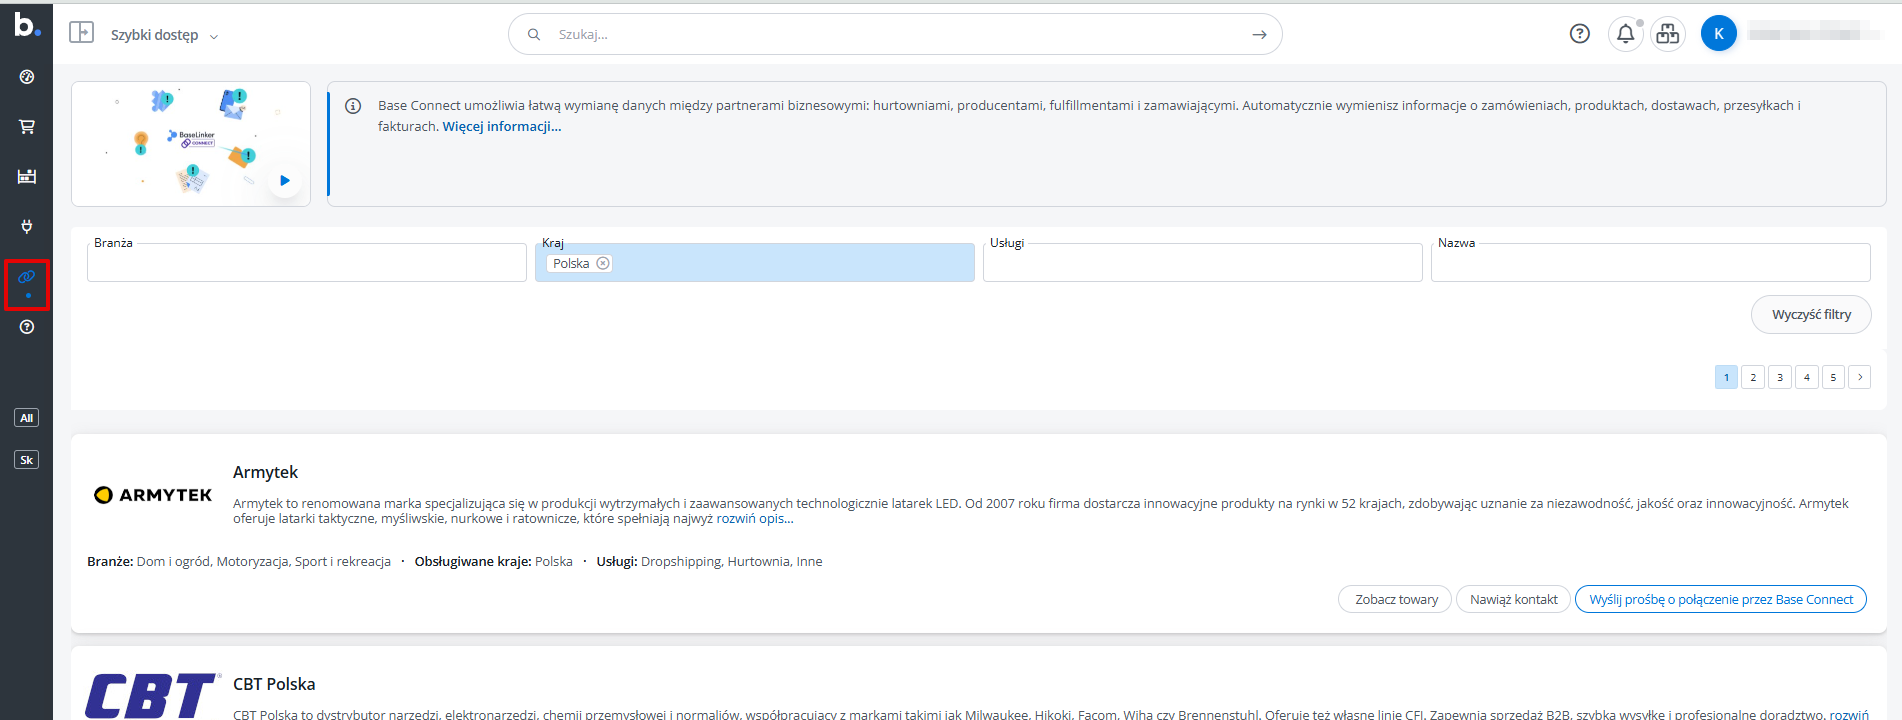Expand CBT Polska description via rozwiń
This screenshot has width=1902, height=720.
(1849, 714)
